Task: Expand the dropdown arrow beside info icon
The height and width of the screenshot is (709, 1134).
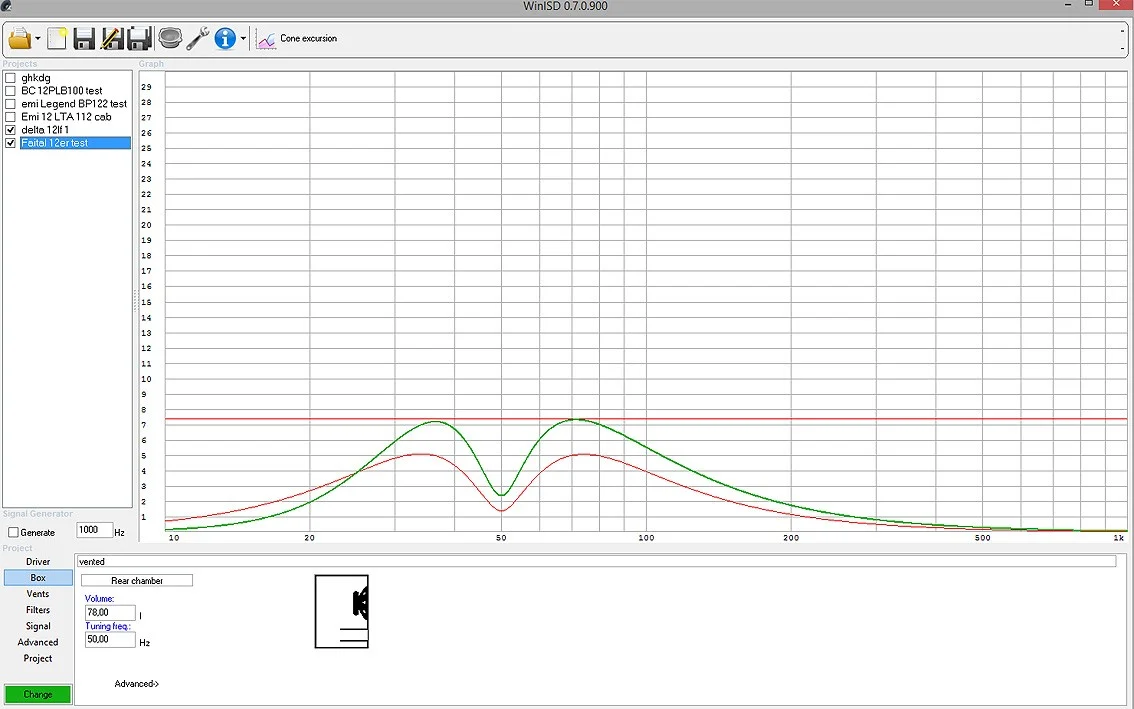Action: click(x=243, y=40)
